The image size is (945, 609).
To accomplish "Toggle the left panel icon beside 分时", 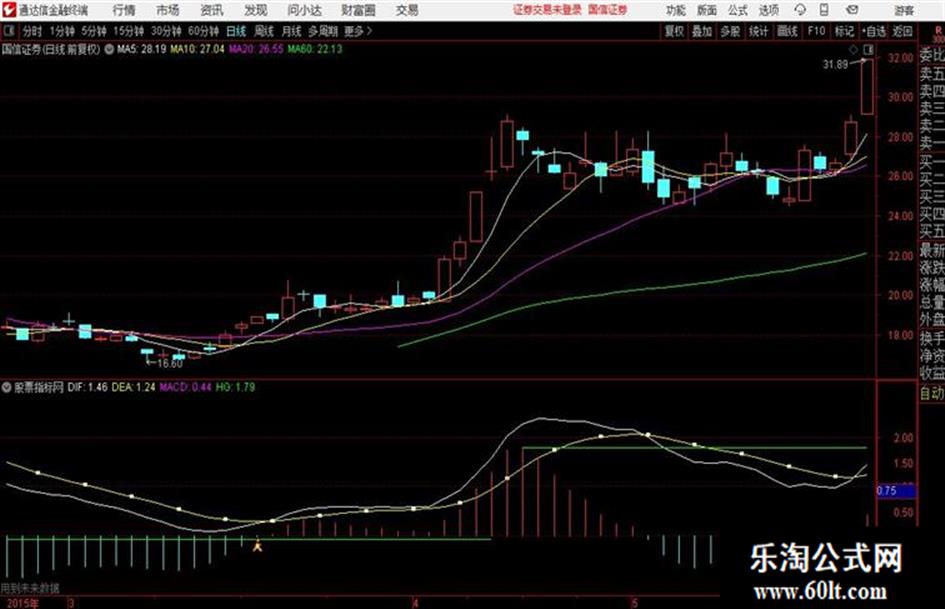I will (x=9, y=31).
